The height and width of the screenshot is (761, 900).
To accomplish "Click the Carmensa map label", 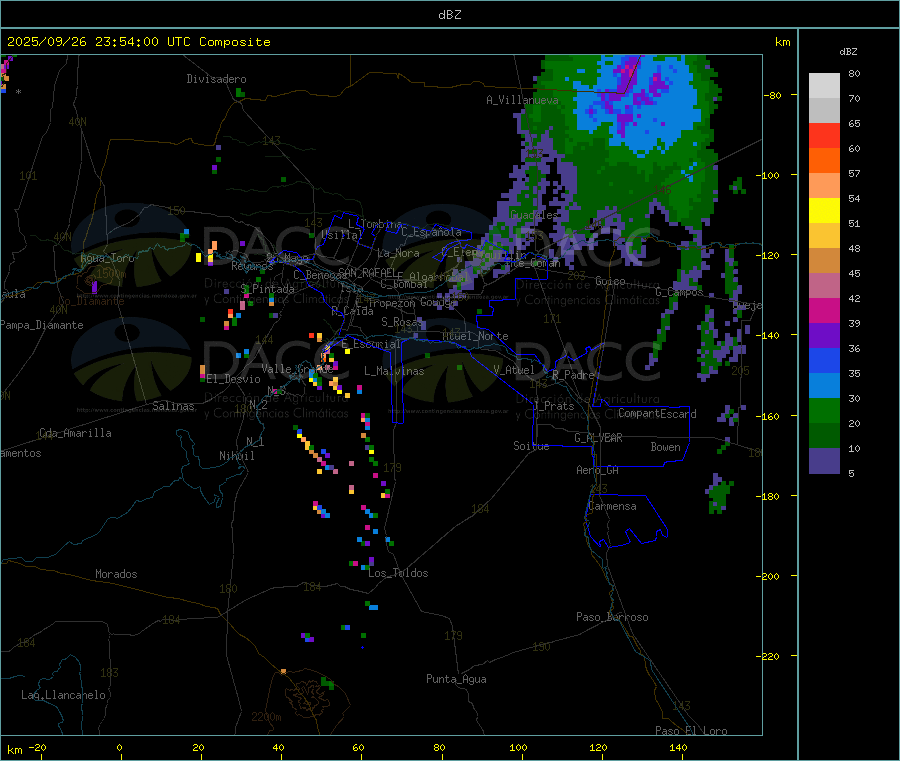I will tap(612, 506).
